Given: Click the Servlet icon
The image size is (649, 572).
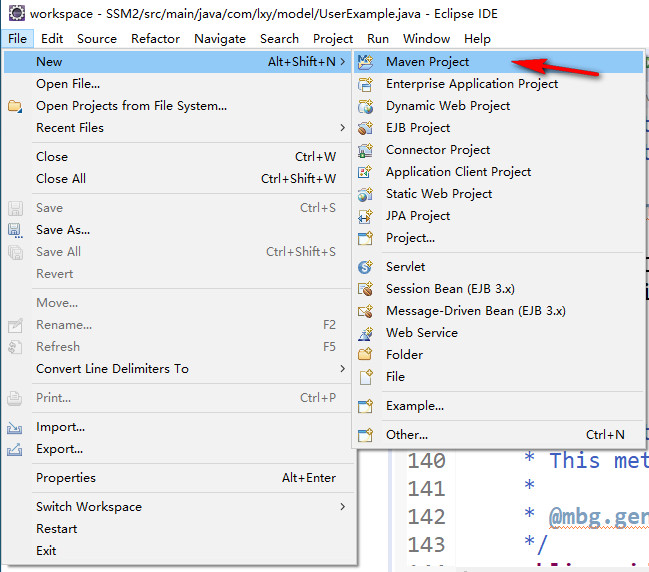Looking at the screenshot, I should tap(365, 267).
